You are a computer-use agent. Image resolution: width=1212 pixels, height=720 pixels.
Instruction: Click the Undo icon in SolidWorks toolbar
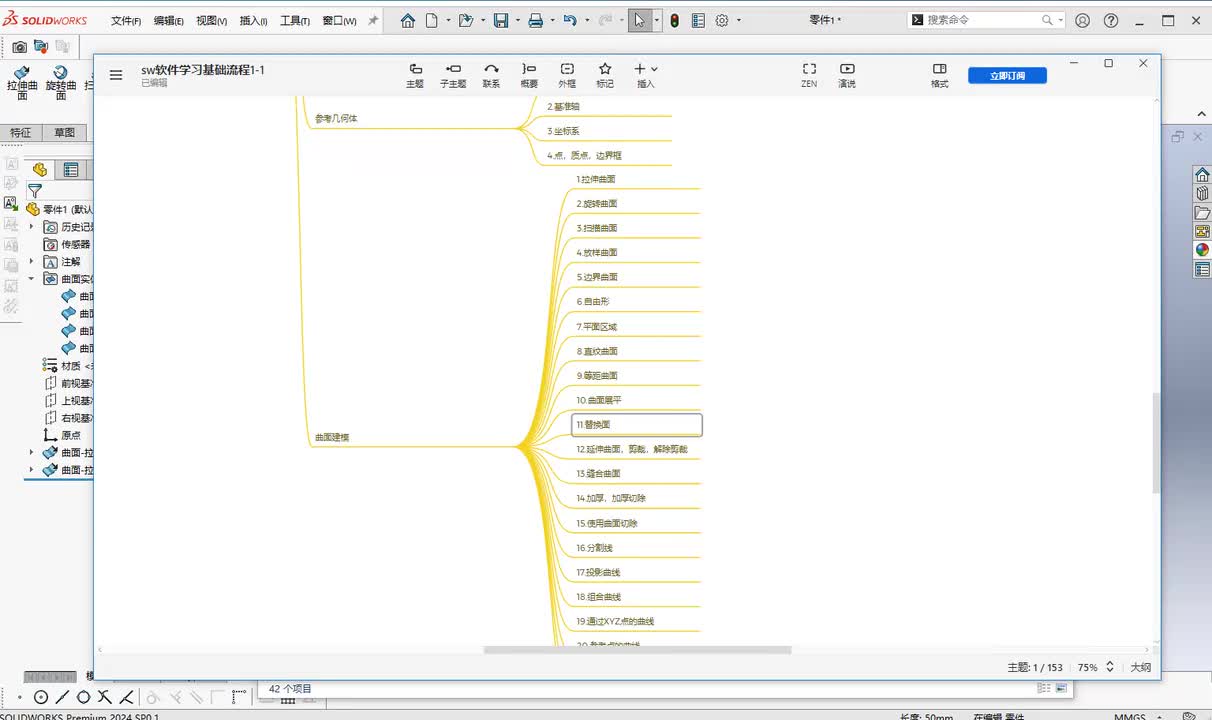(x=570, y=20)
